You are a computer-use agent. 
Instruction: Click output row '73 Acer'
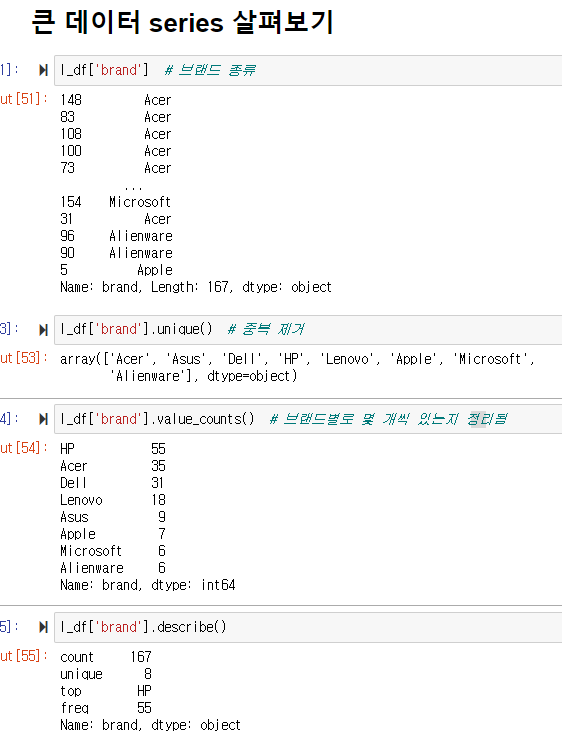116,168
